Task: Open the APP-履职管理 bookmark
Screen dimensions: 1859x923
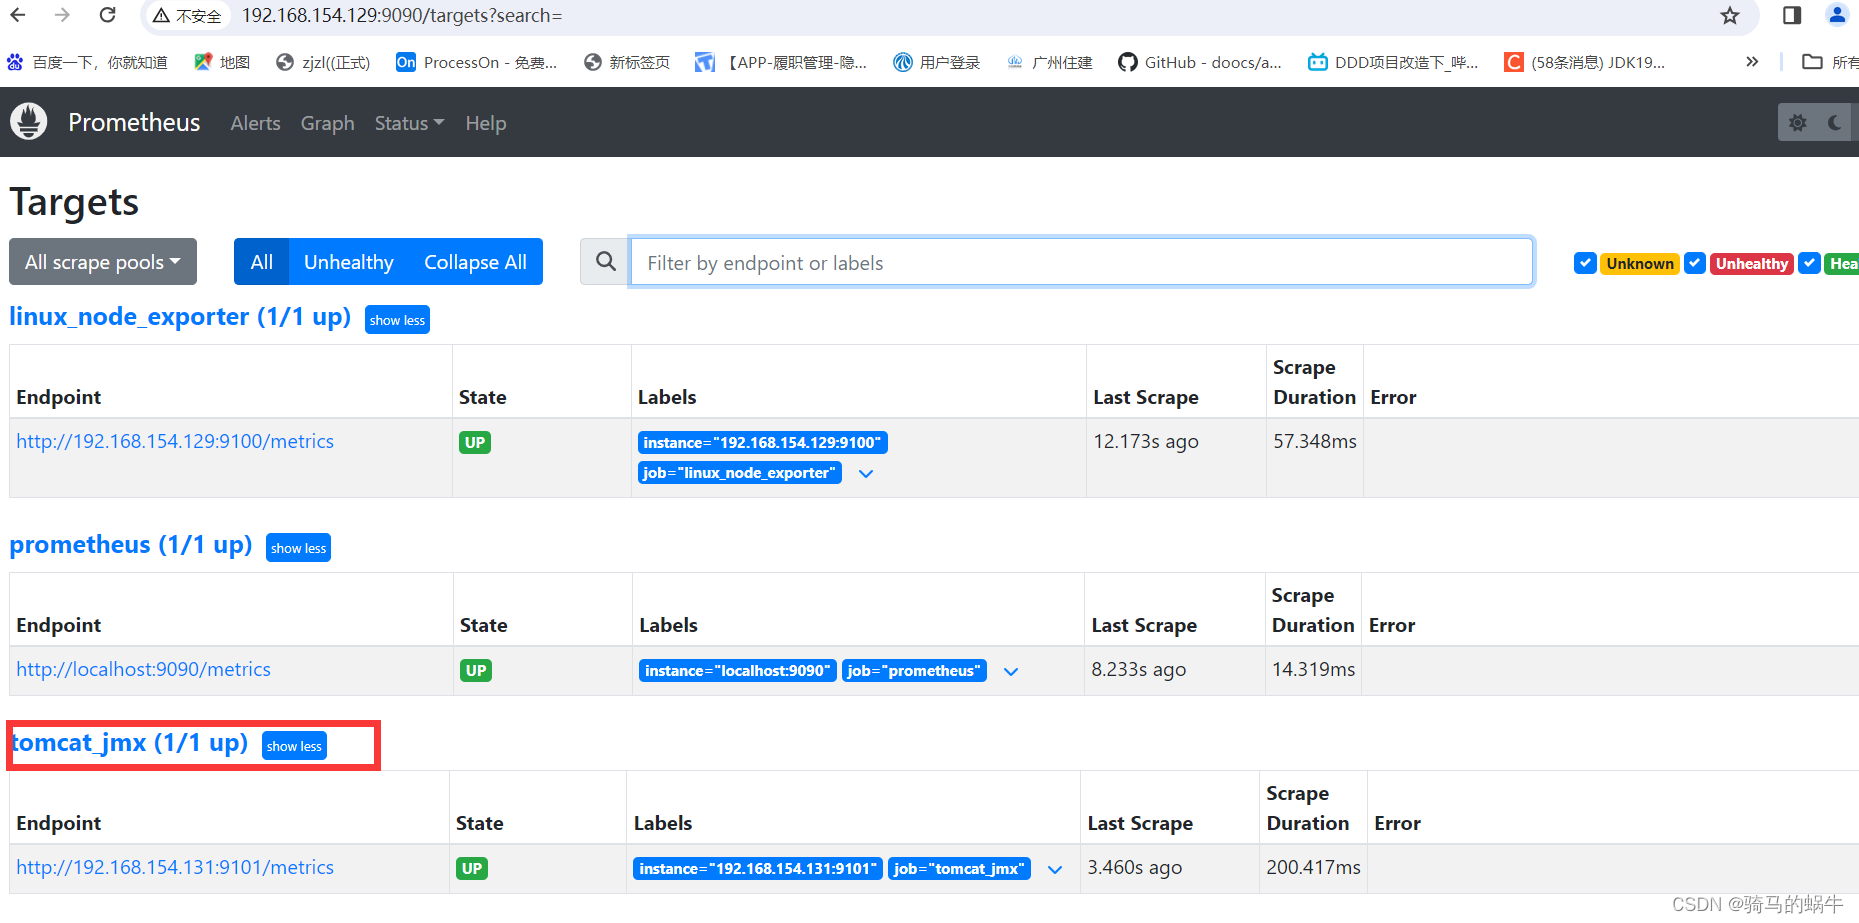Action: [x=781, y=62]
